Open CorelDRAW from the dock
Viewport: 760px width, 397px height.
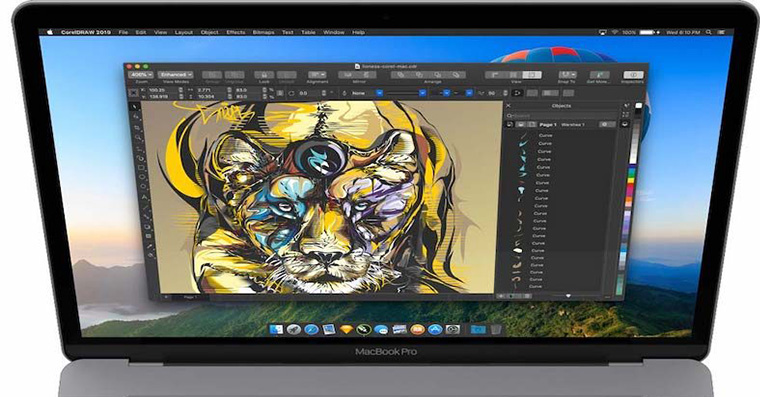pos(363,330)
